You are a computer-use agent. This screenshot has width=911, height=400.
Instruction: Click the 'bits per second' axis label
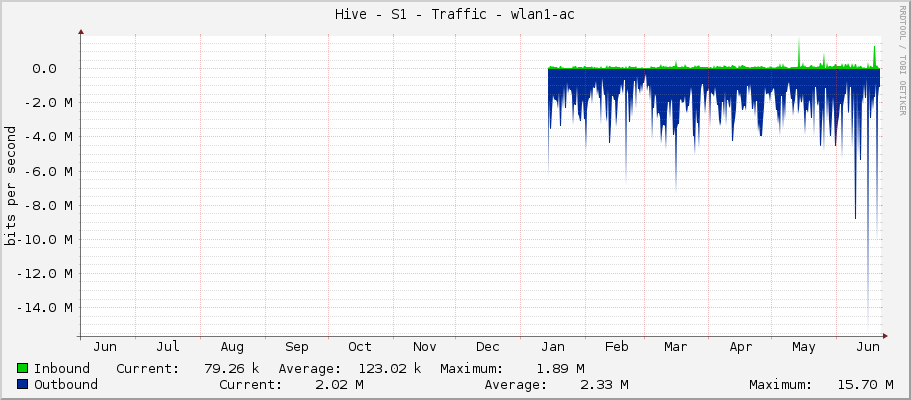click(10, 185)
